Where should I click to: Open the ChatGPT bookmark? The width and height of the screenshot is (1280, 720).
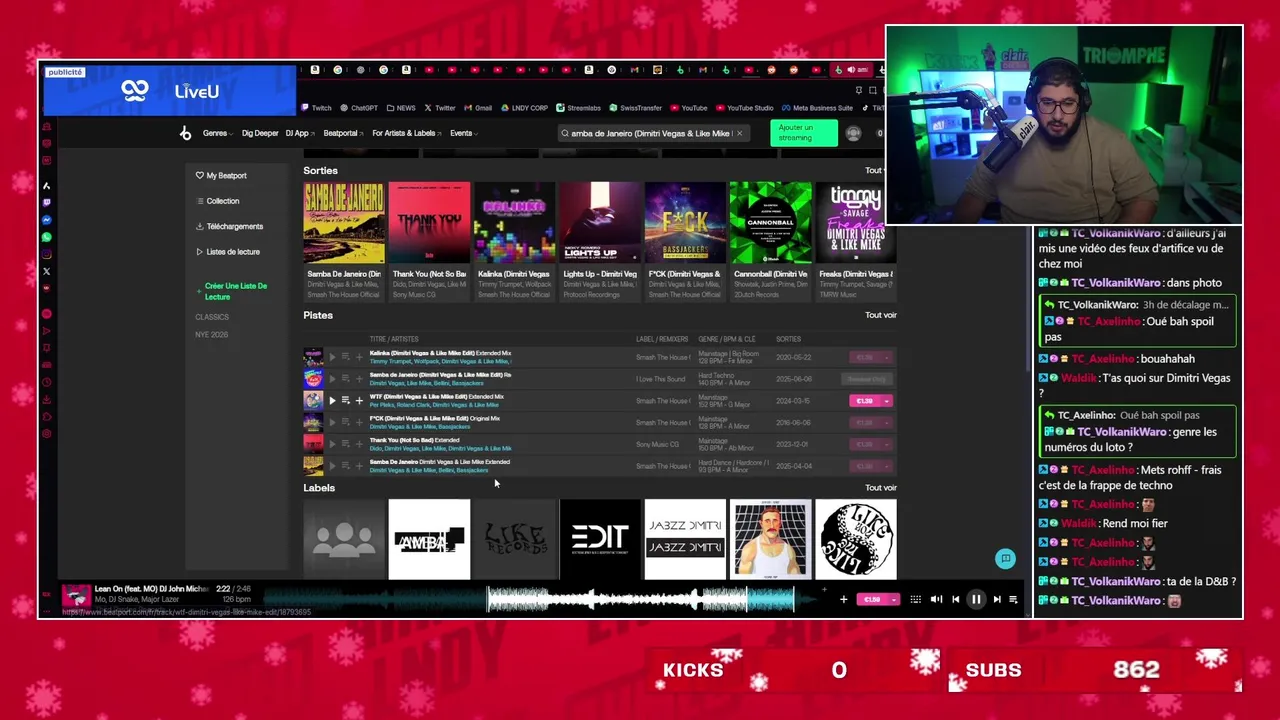tap(358, 108)
